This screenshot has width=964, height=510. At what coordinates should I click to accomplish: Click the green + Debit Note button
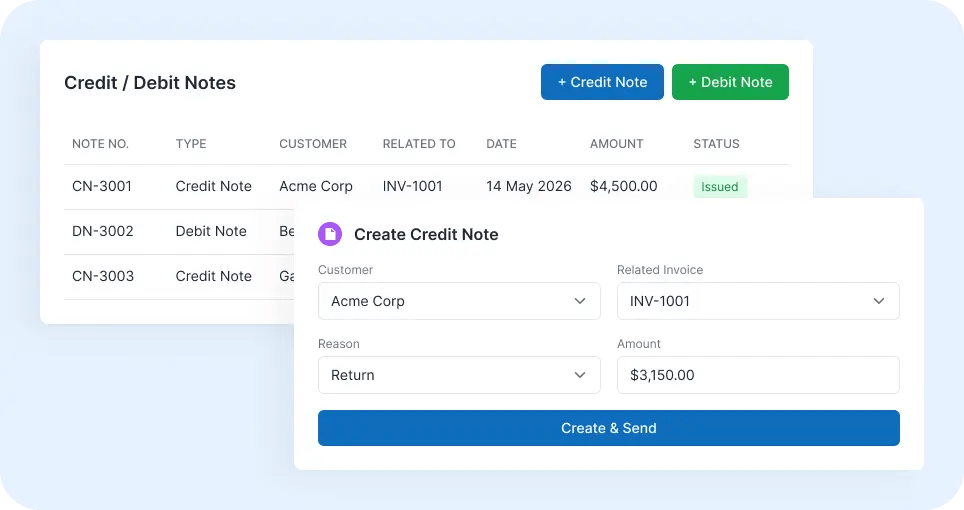[x=730, y=82]
